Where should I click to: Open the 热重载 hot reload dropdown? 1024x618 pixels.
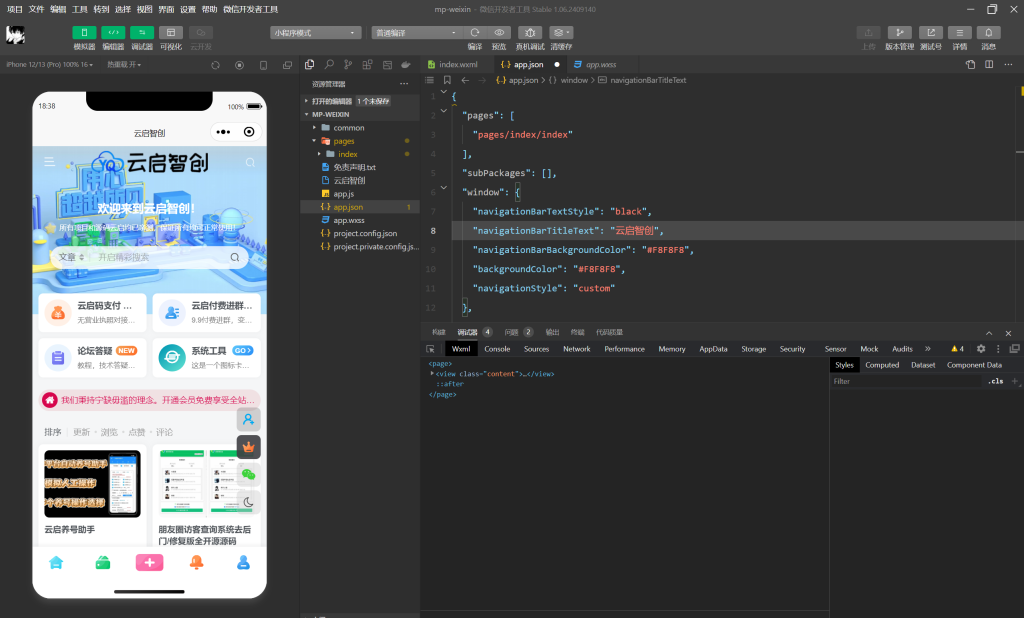click(124, 65)
